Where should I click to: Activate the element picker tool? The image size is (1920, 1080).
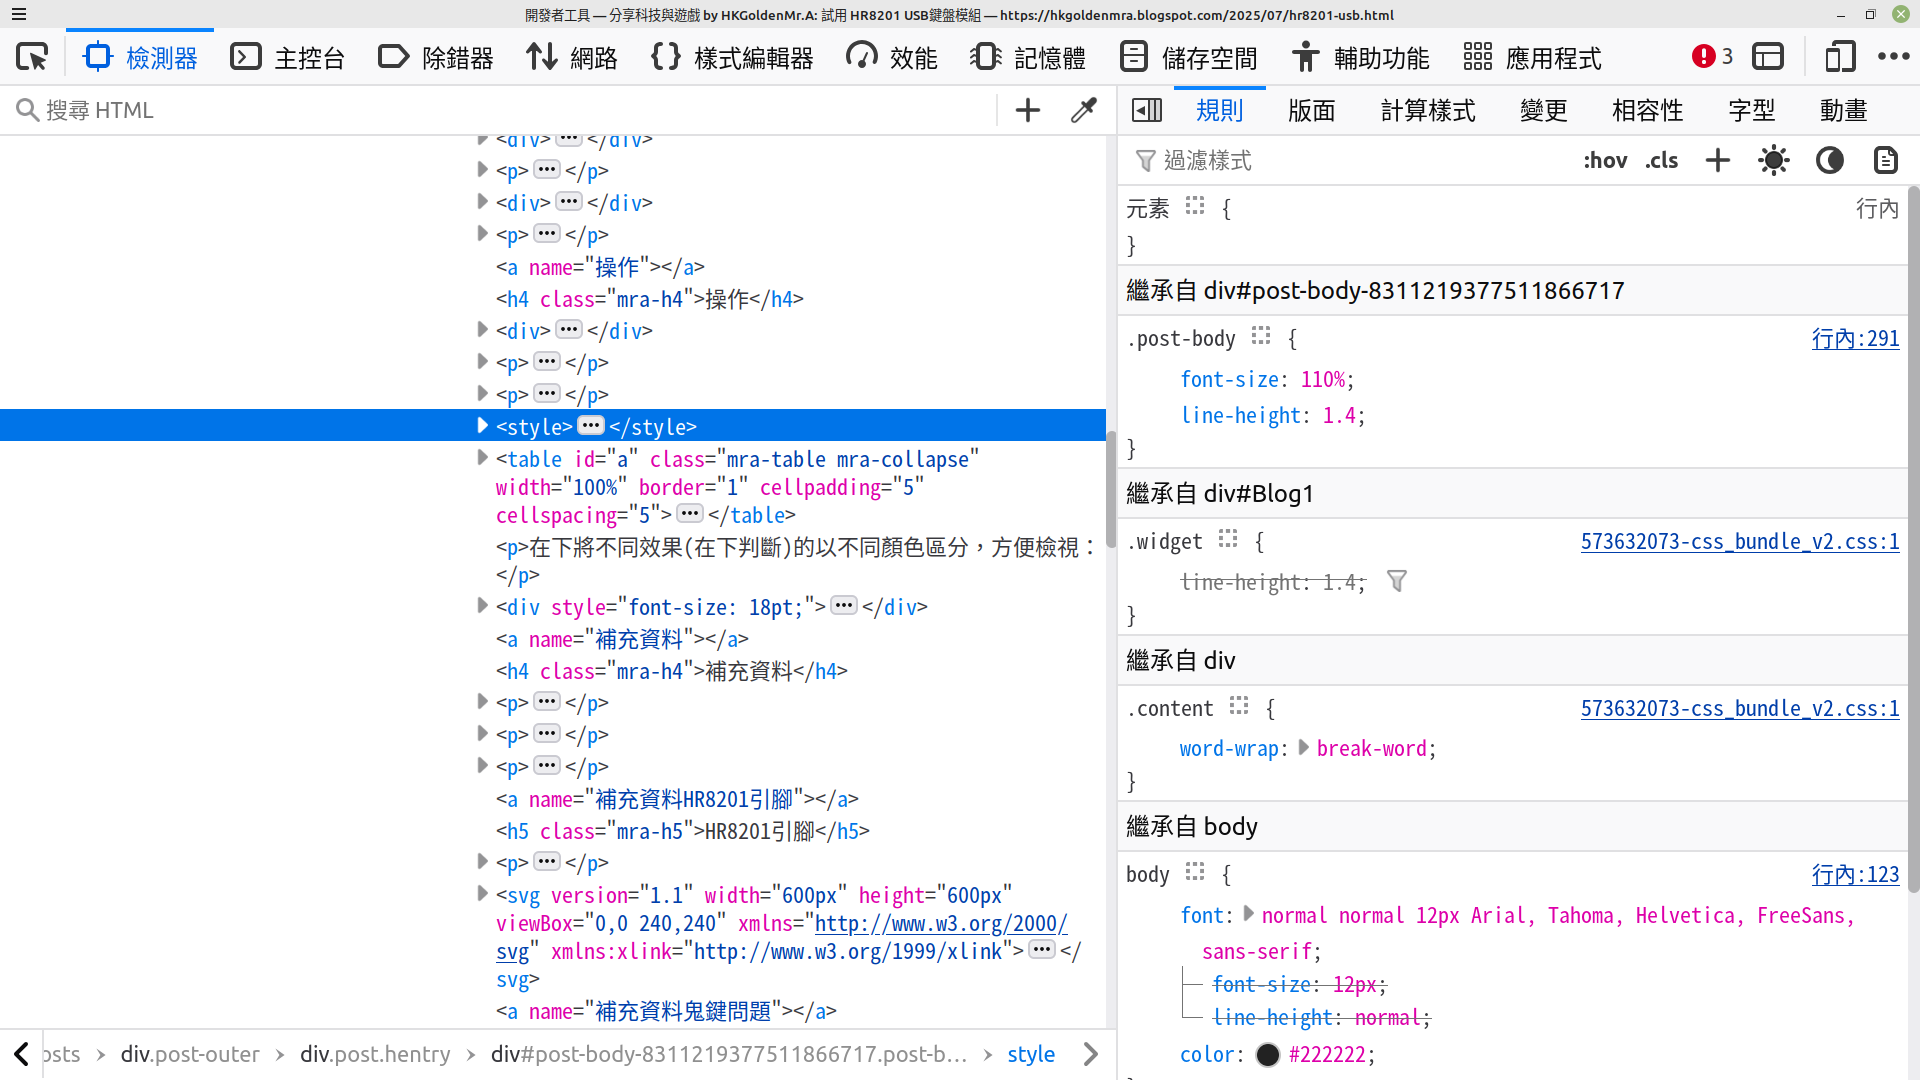coord(32,57)
